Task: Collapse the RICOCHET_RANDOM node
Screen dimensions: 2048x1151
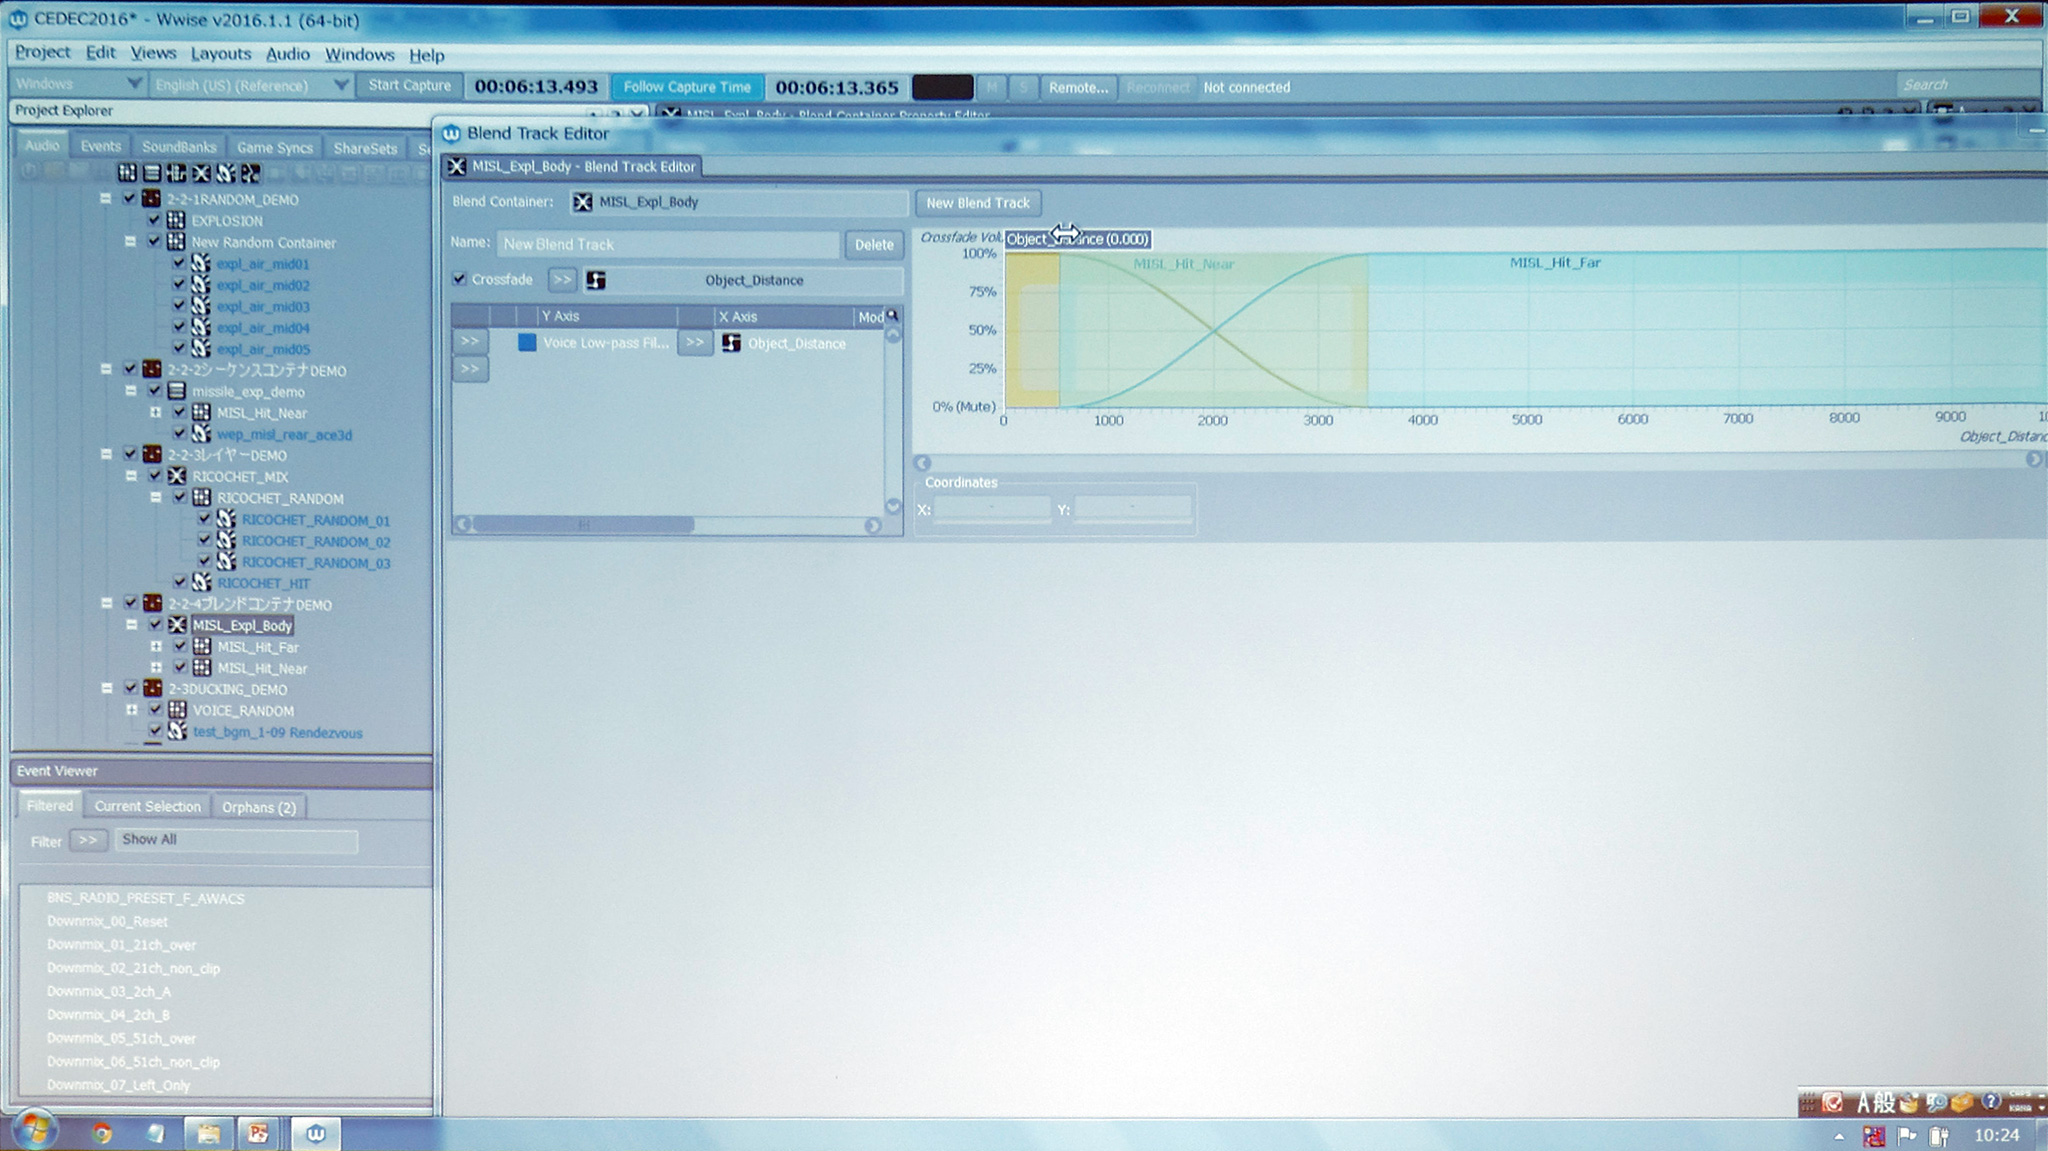Action: point(156,497)
